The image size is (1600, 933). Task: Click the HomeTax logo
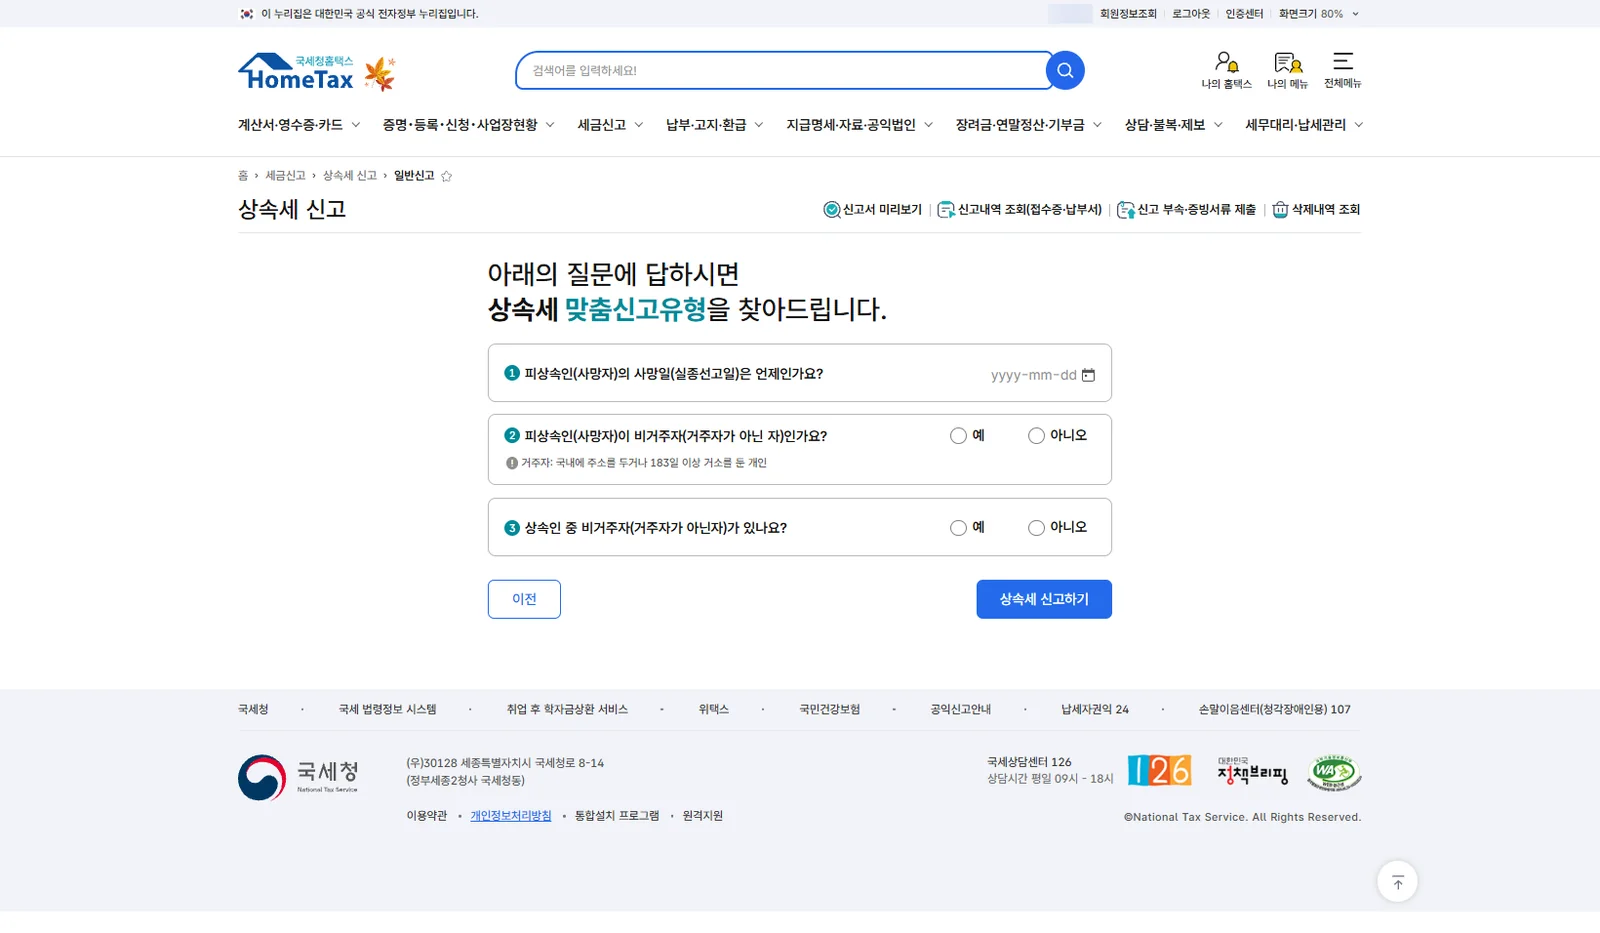point(296,72)
